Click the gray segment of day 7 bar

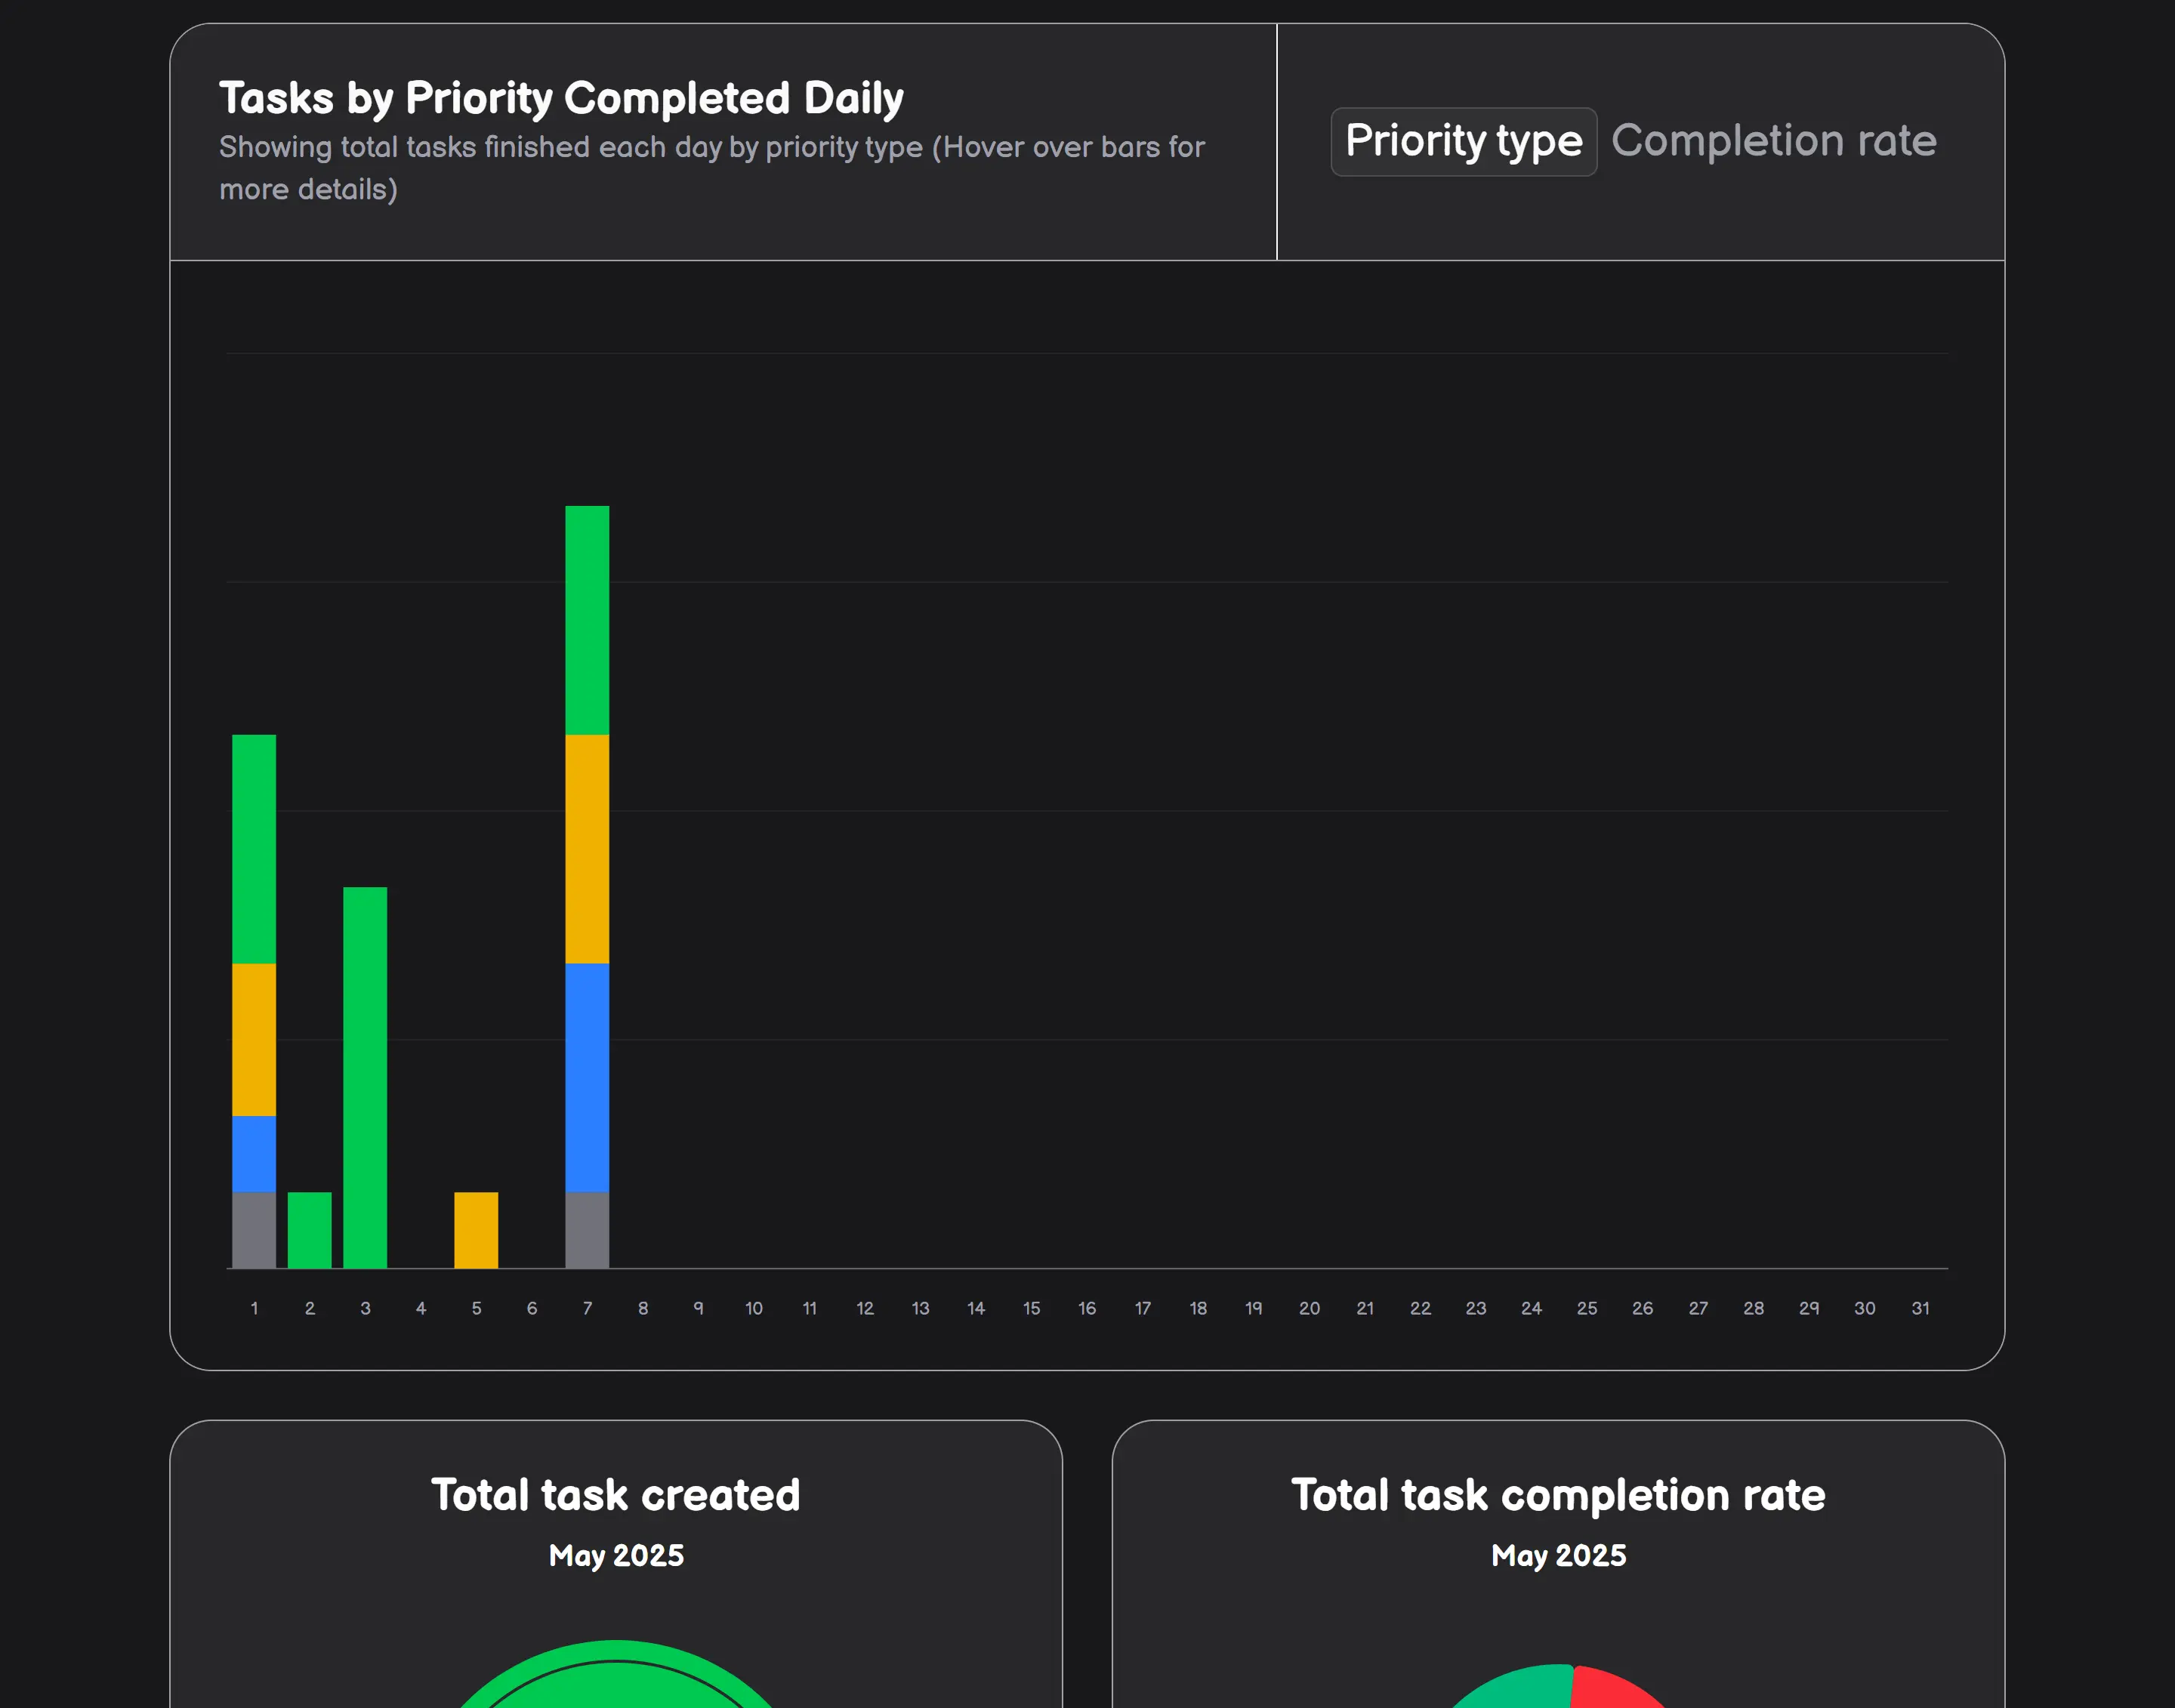click(x=587, y=1230)
